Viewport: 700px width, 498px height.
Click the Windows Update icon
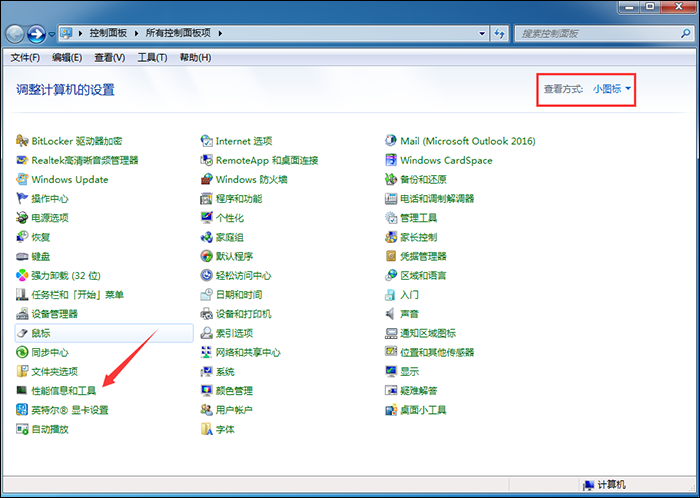point(23,180)
